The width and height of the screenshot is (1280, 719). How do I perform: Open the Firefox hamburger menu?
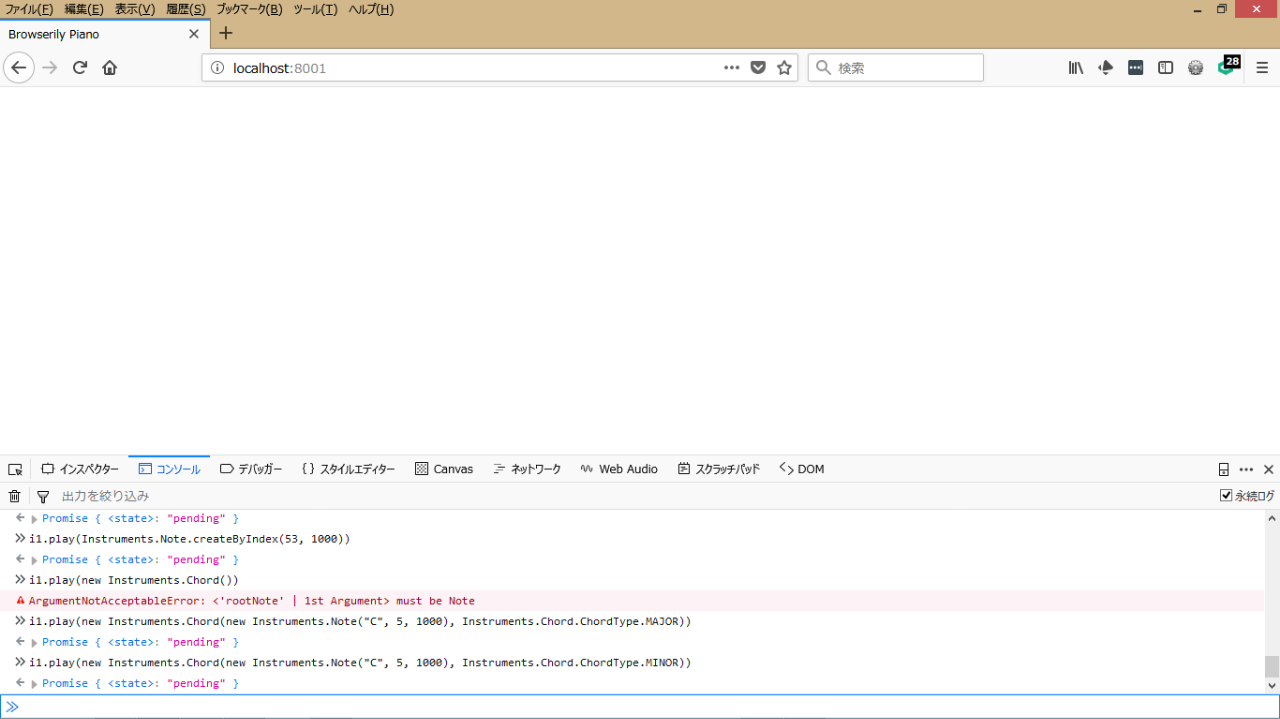click(1262, 68)
